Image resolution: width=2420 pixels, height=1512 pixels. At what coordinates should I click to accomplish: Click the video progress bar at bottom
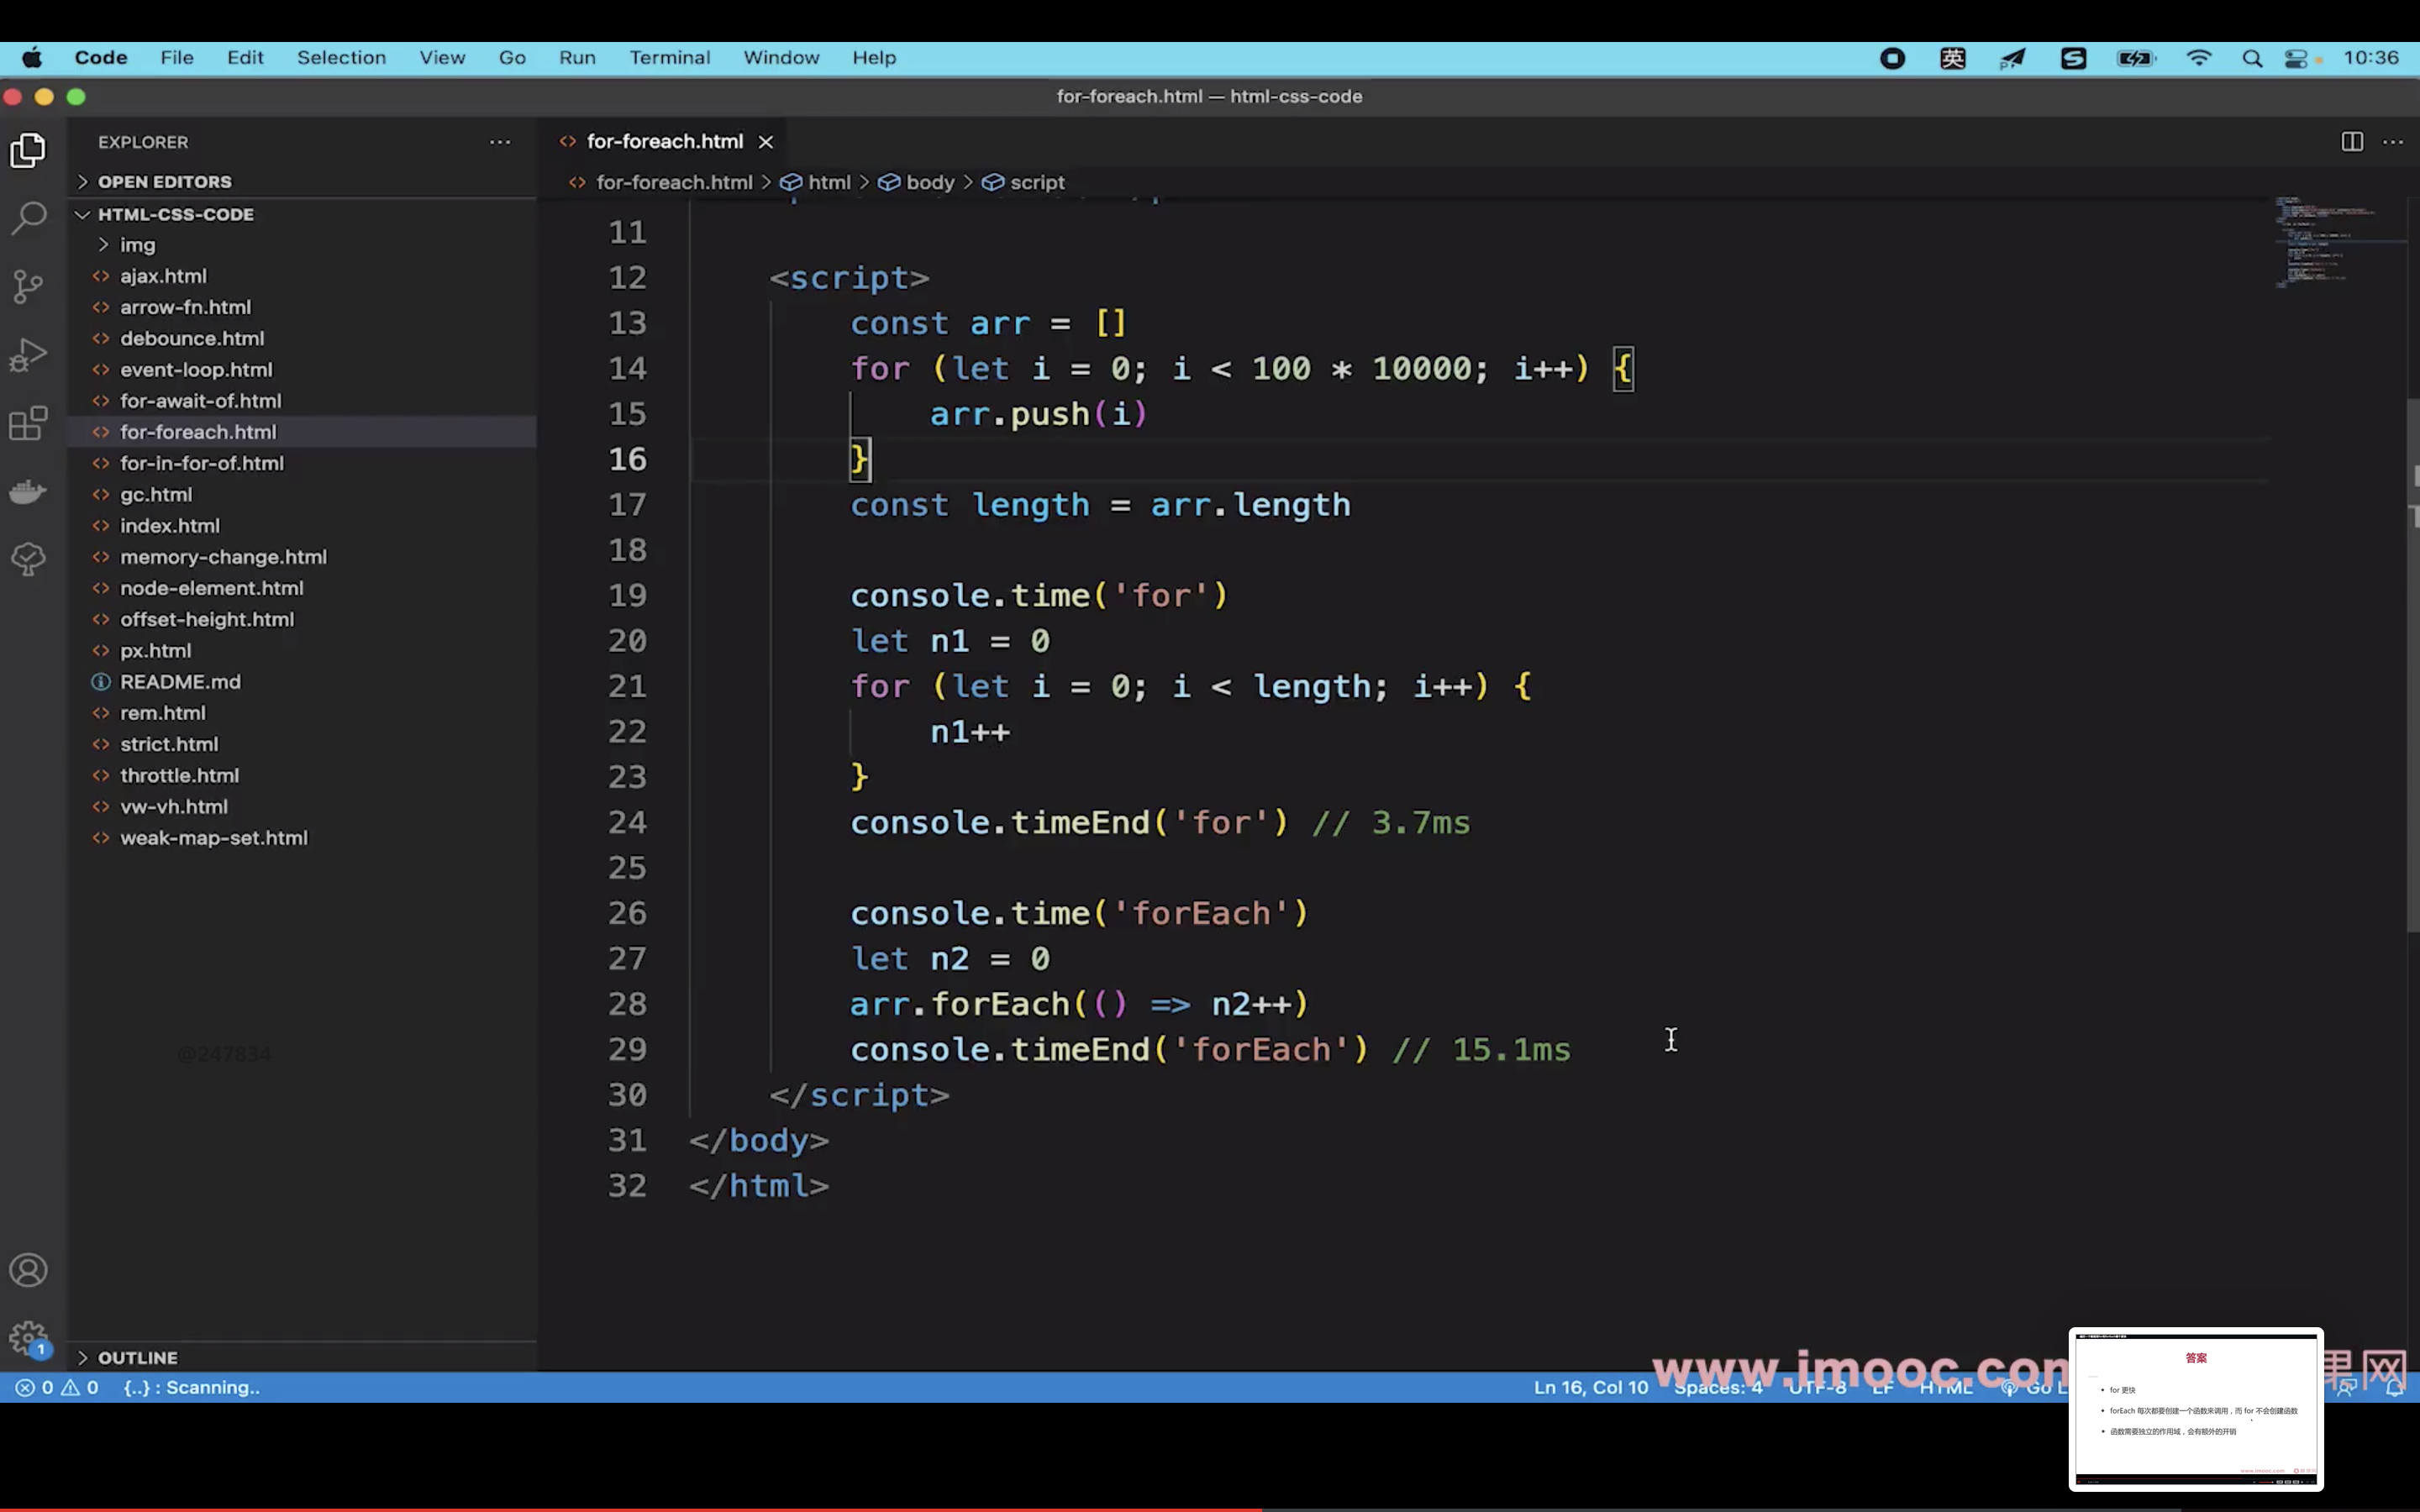[1210, 1508]
